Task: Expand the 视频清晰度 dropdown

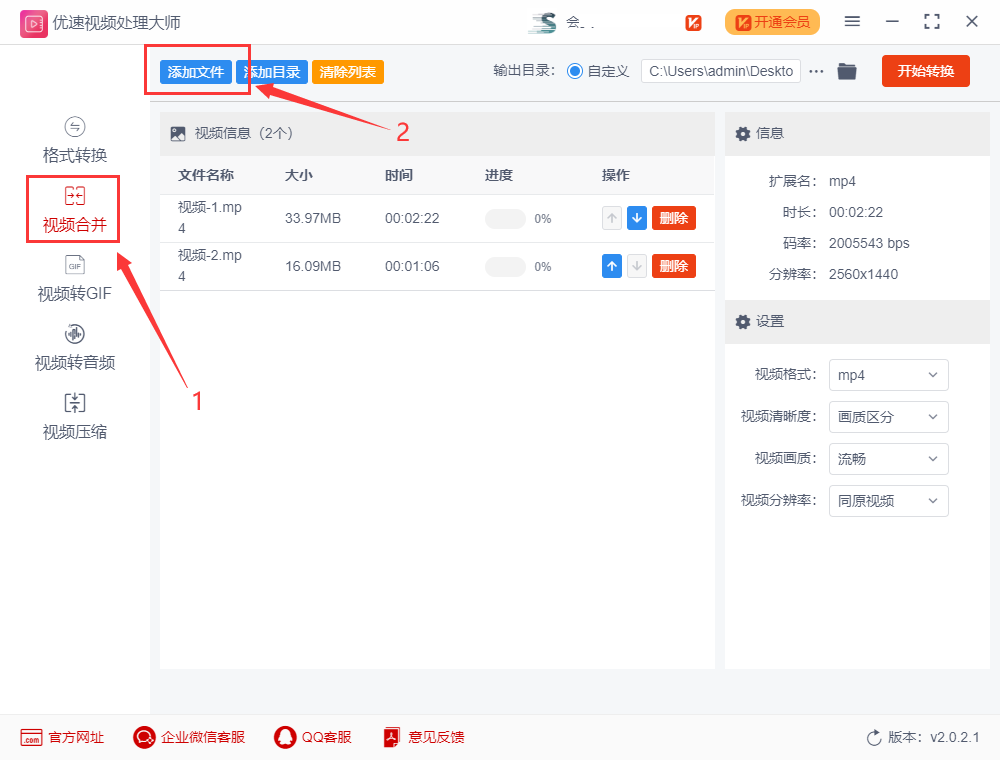Action: point(888,417)
